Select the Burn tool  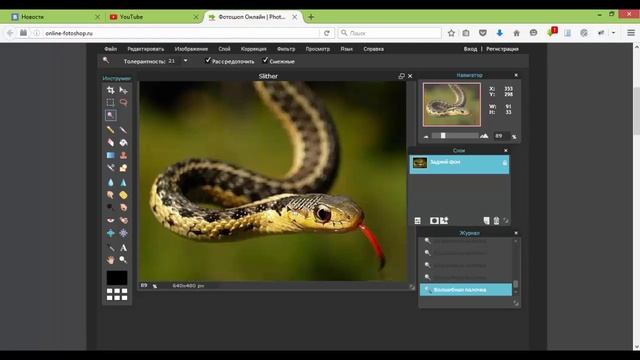click(x=123, y=207)
